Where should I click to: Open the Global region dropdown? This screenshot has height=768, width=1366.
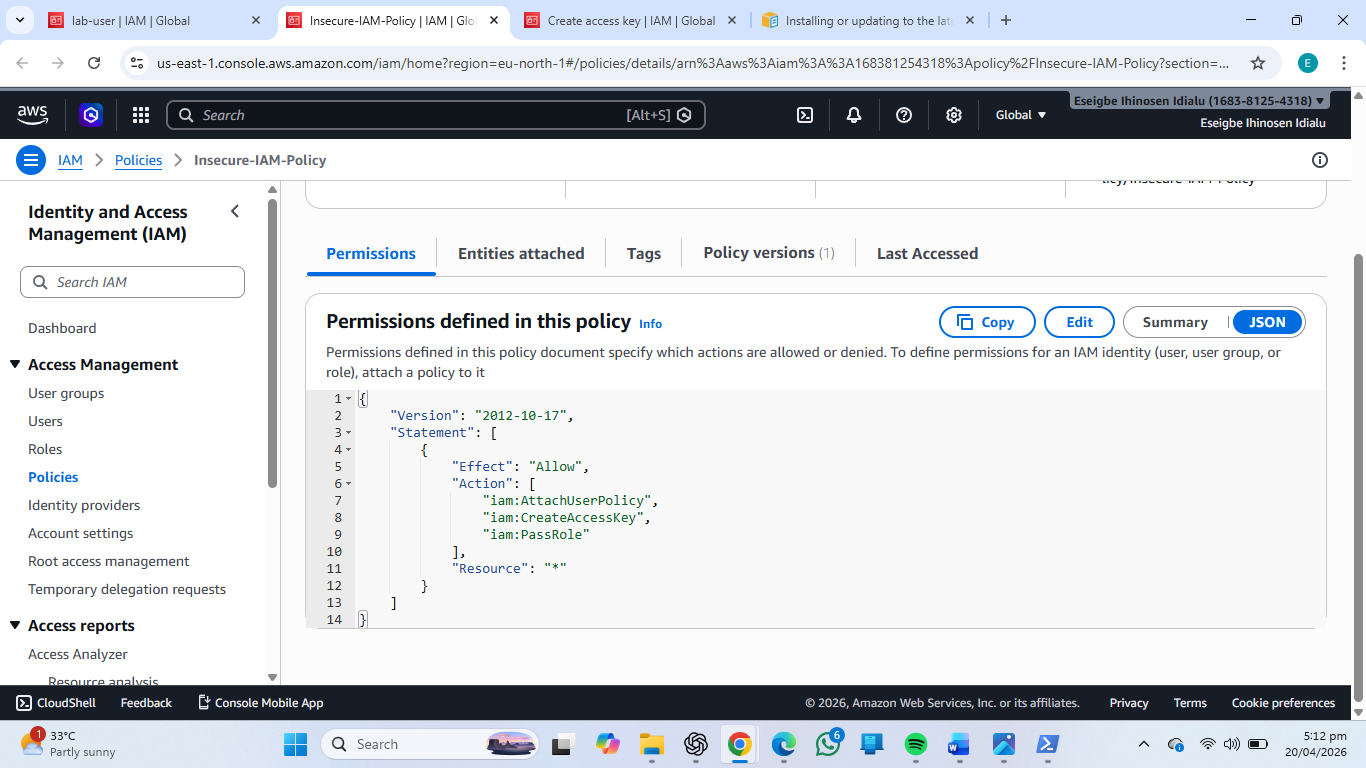coord(1021,115)
